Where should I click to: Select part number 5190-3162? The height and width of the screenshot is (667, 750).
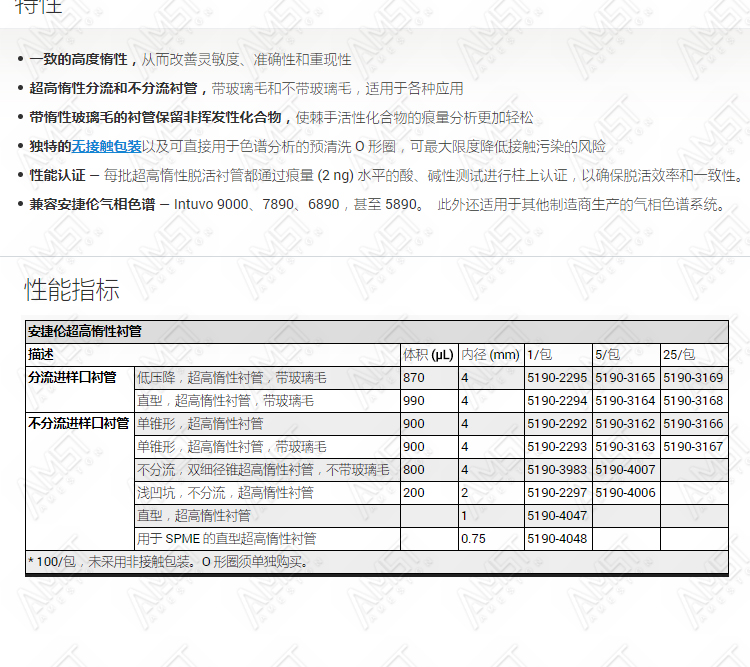625,424
